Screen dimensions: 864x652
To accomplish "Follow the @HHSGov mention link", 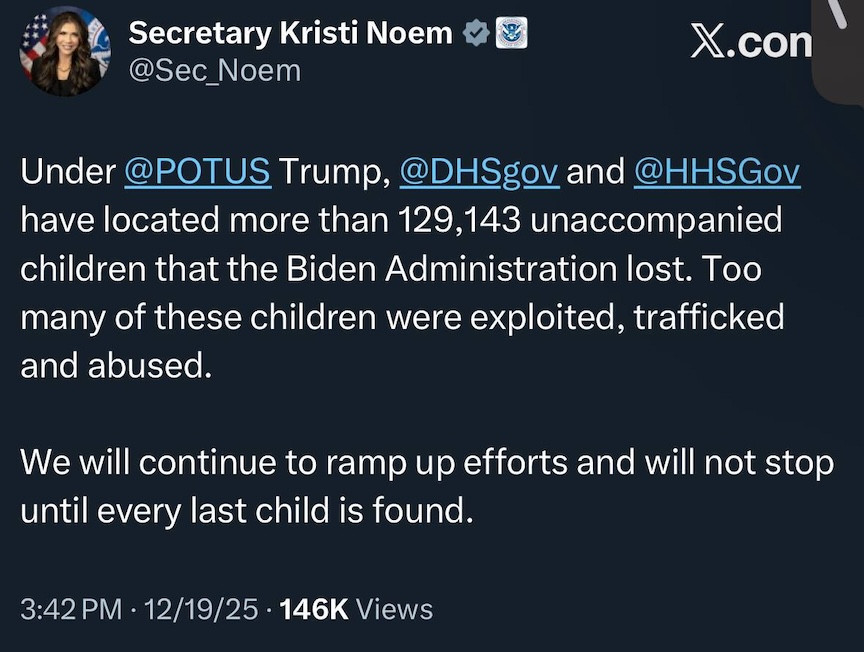I will (x=716, y=171).
